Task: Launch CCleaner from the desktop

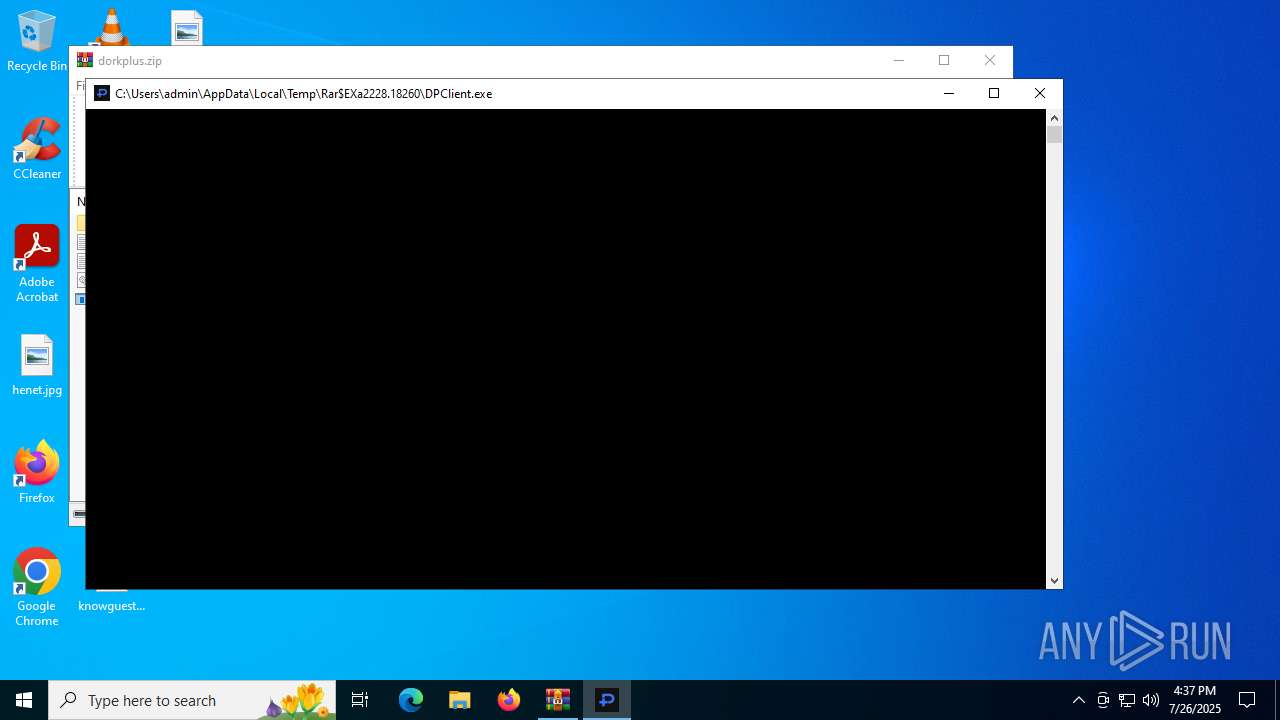Action: point(37,149)
